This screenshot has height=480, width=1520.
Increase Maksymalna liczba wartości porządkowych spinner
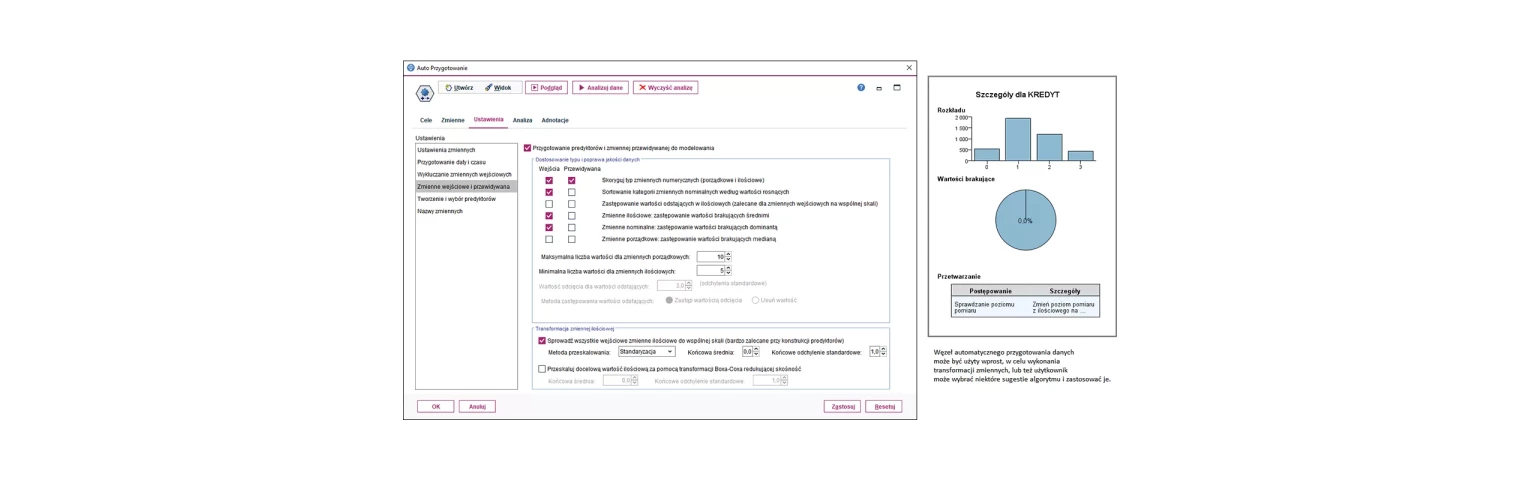pyautogui.click(x=729, y=254)
